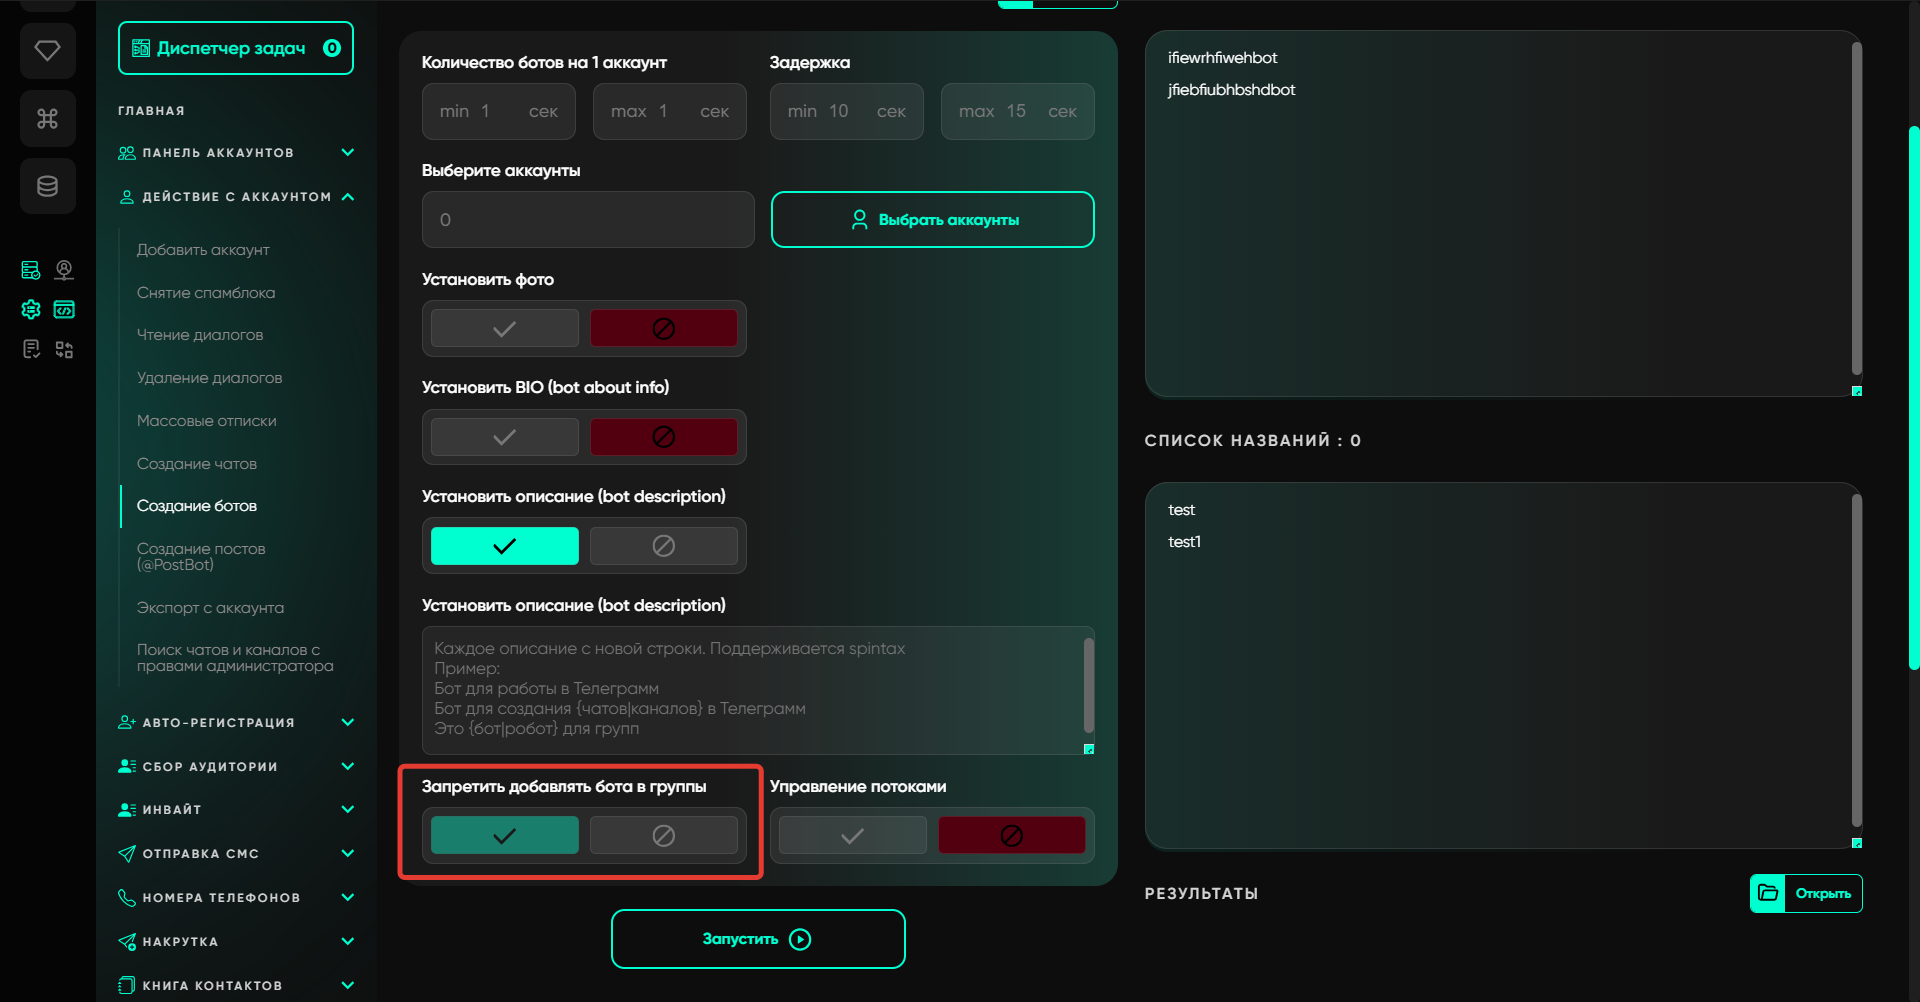The image size is (1920, 1002).
Task: Enable the Установить фото checkmark option
Action: click(504, 328)
